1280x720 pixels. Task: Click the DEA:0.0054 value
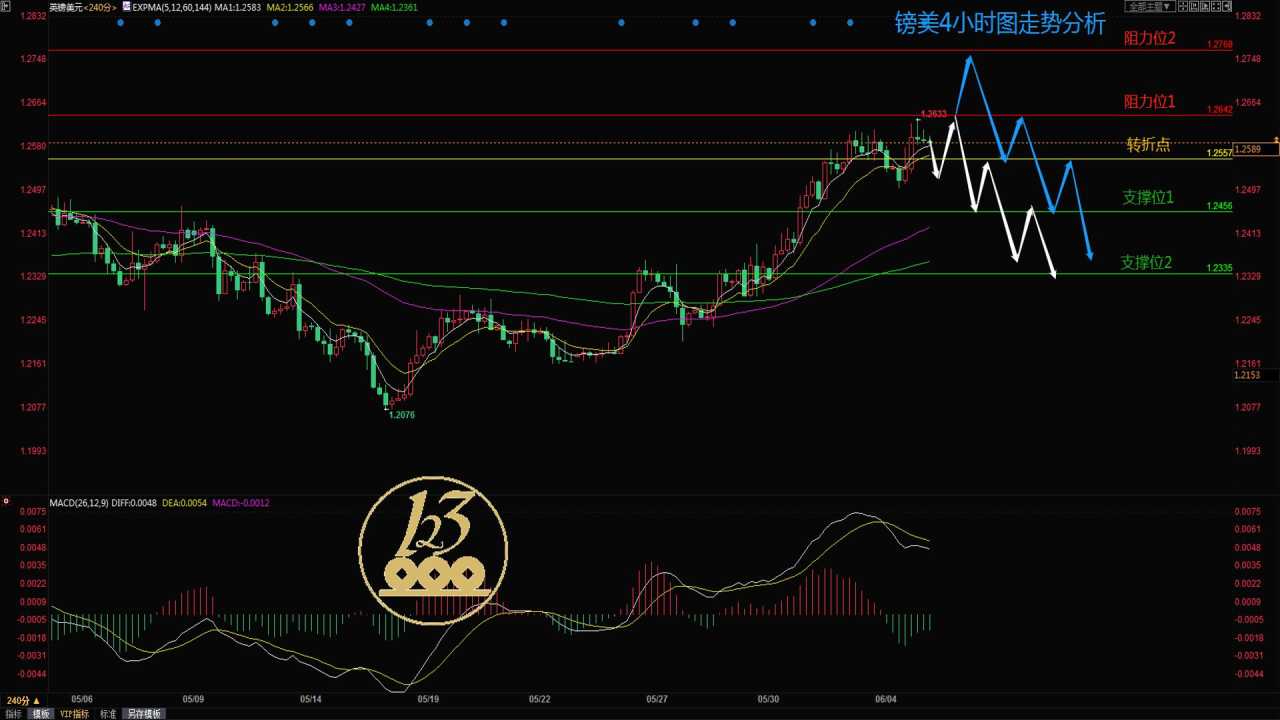pos(184,503)
